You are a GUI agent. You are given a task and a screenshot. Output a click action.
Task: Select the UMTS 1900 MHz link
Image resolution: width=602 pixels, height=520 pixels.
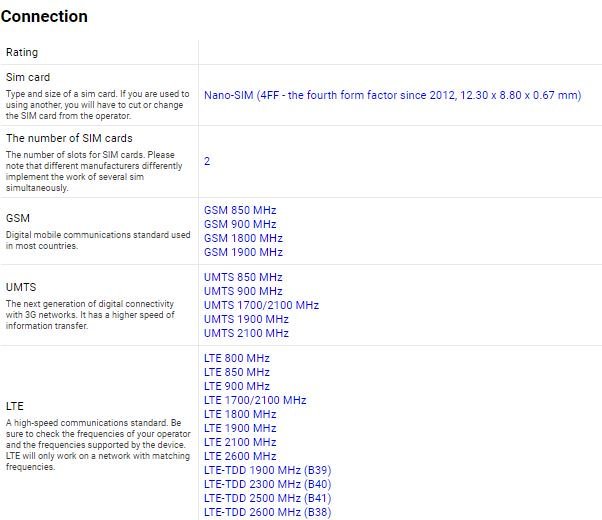click(246, 320)
